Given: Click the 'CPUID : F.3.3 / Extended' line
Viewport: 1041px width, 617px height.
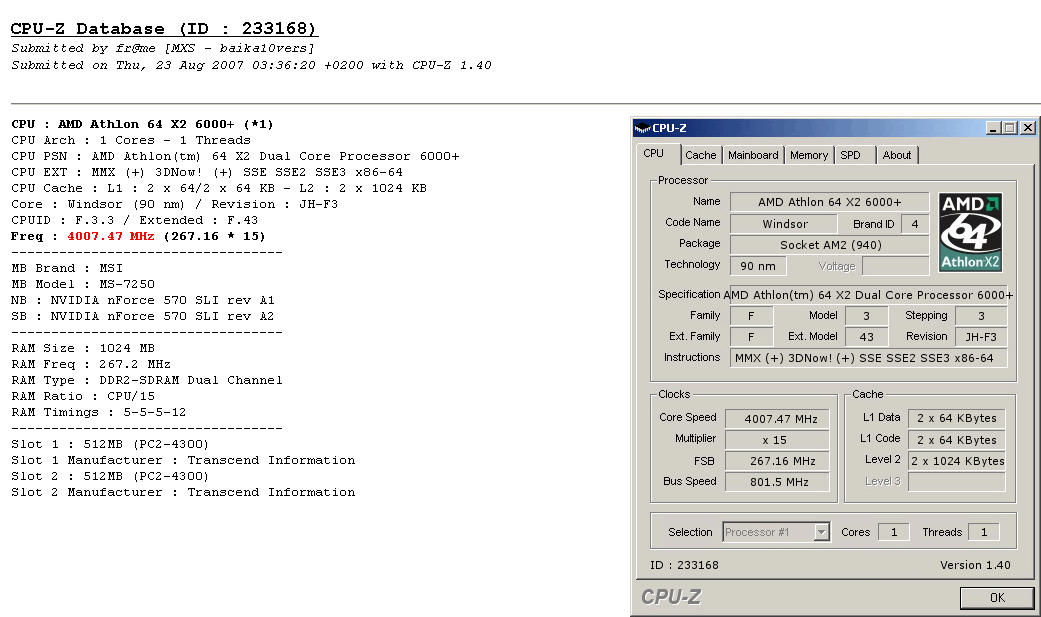Looking at the screenshot, I should [x=135, y=220].
